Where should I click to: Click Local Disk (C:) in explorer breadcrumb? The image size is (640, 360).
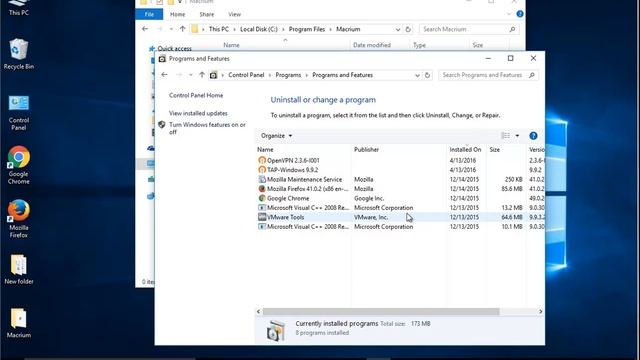(x=259, y=29)
